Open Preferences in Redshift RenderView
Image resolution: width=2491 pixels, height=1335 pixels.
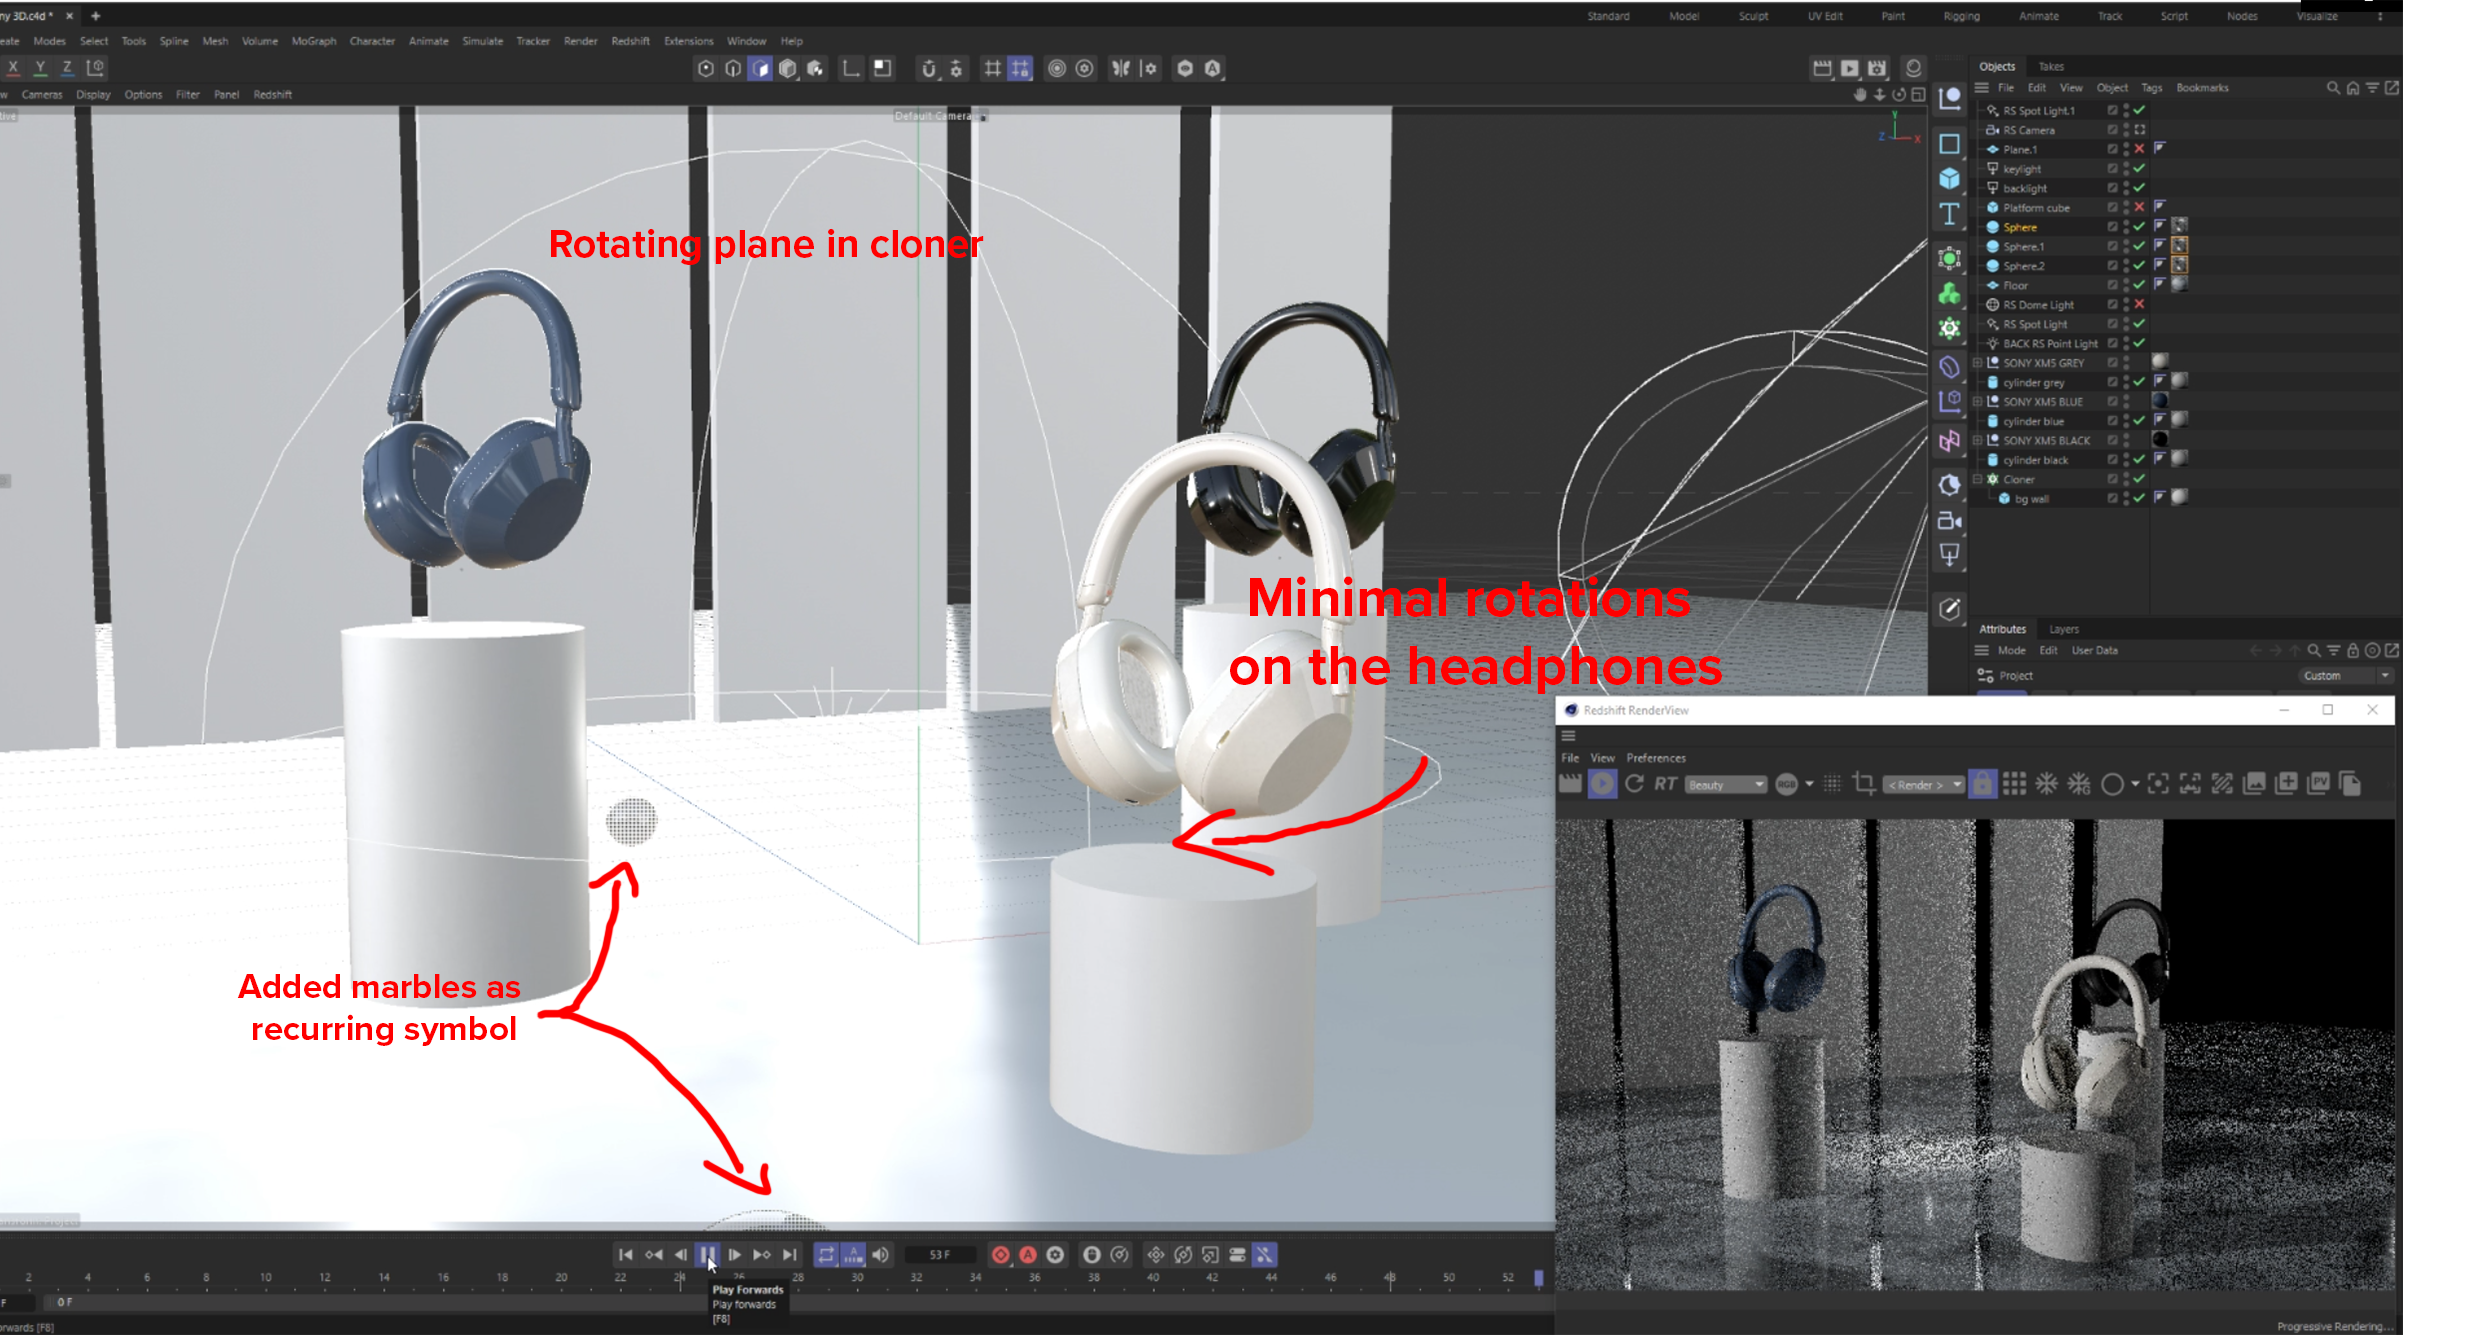1655,758
